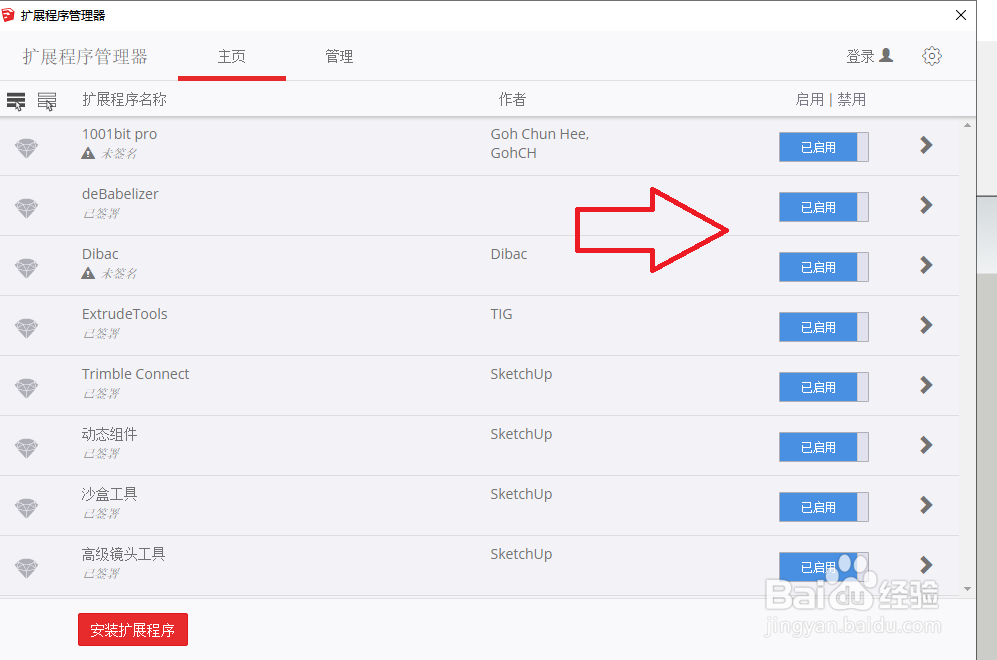997x660 pixels.
Task: Click scrollbar down arrow of extensions list
Action: (967, 589)
